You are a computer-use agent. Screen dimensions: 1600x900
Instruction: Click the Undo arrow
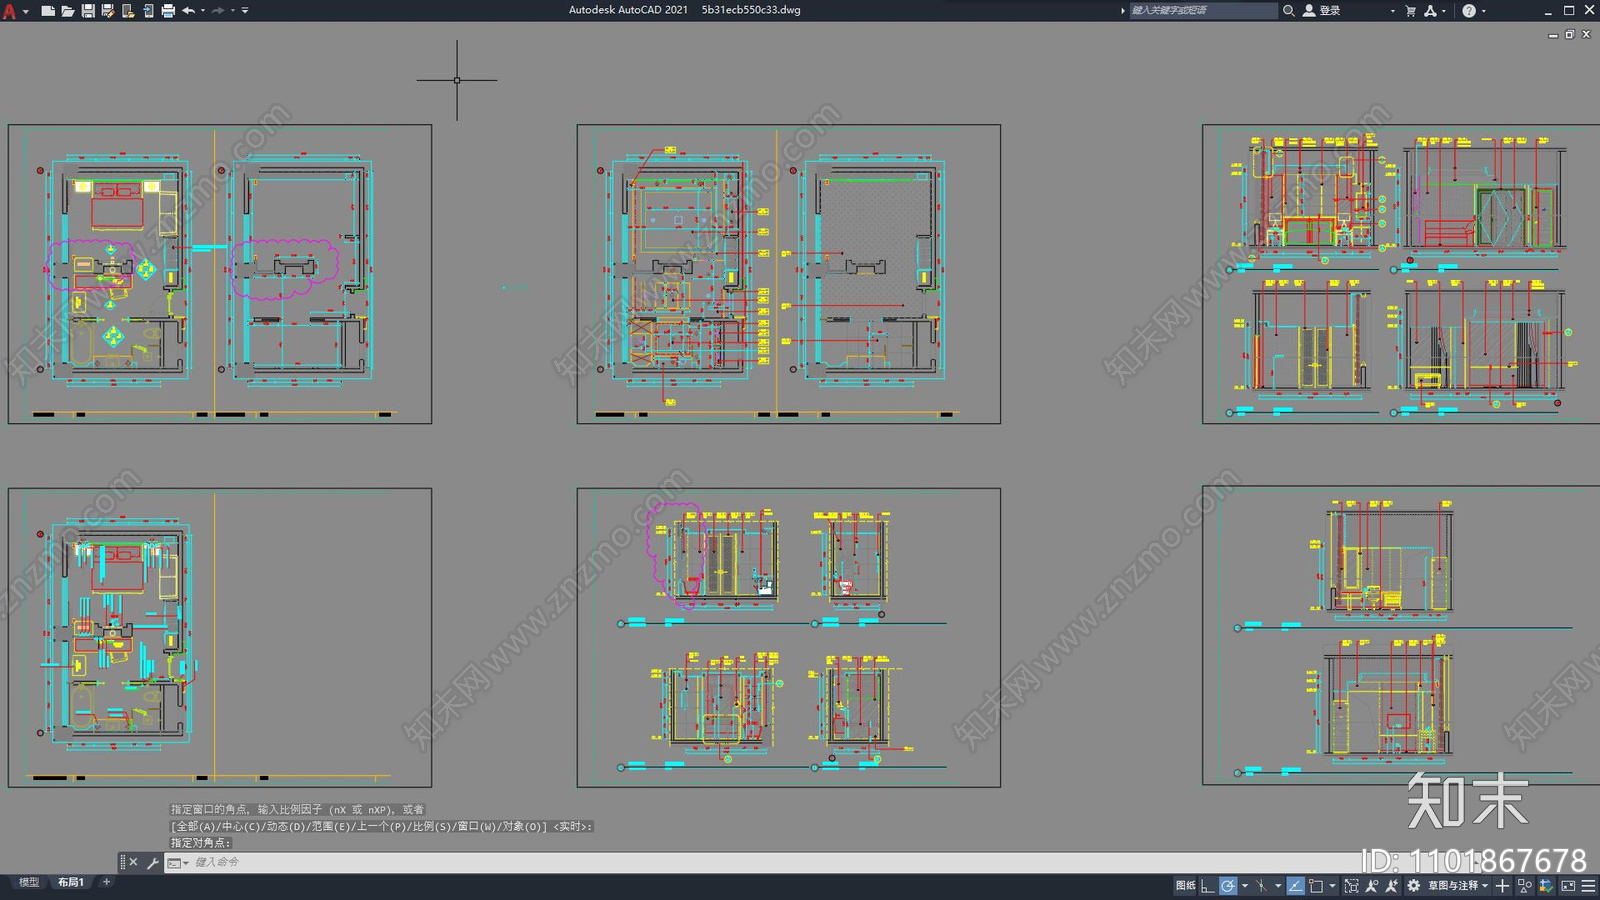[x=188, y=11]
